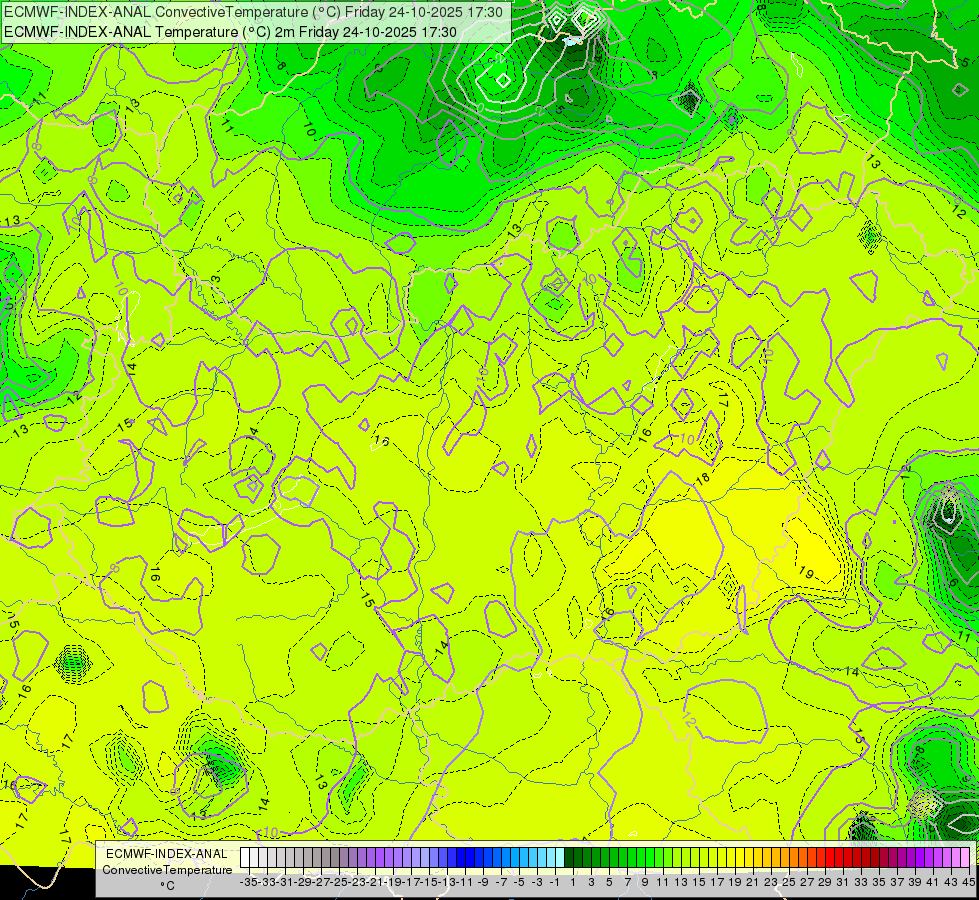Click the '-5' tick label in legend
Image resolution: width=979 pixels, height=900 pixels.
click(519, 882)
